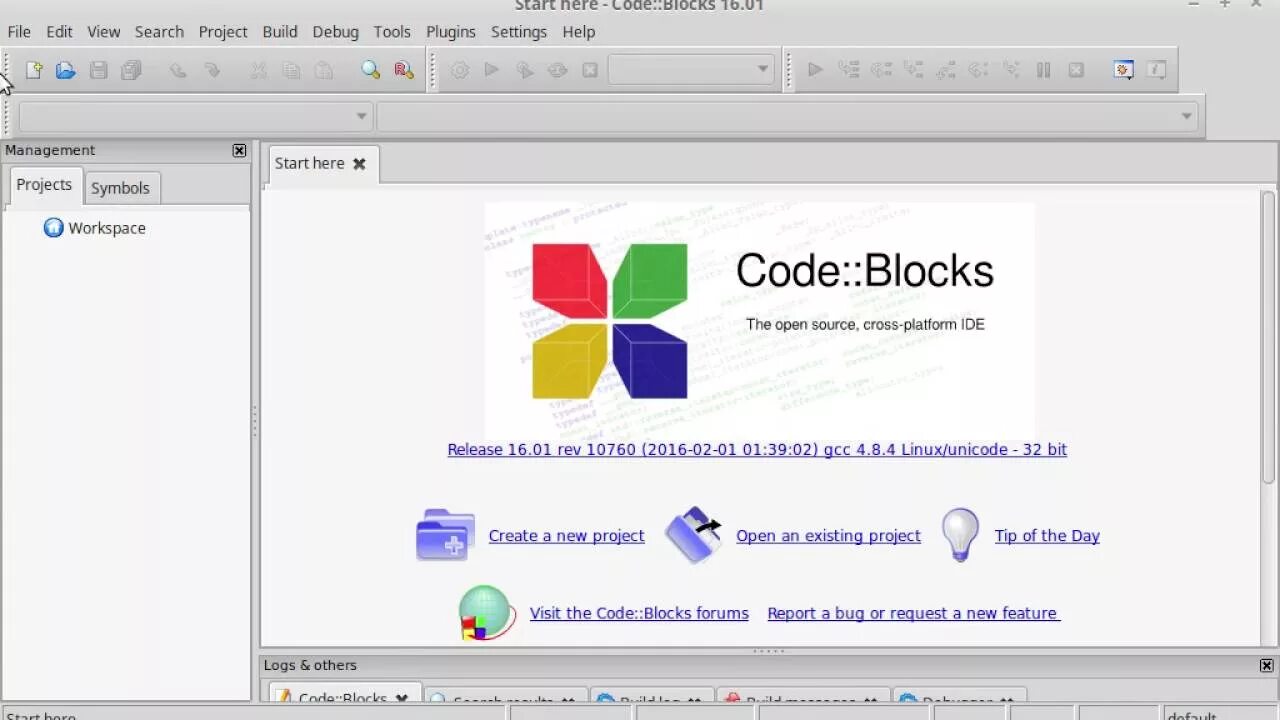Image resolution: width=1280 pixels, height=720 pixels.
Task: Click the Save all files icon
Action: [x=131, y=70]
